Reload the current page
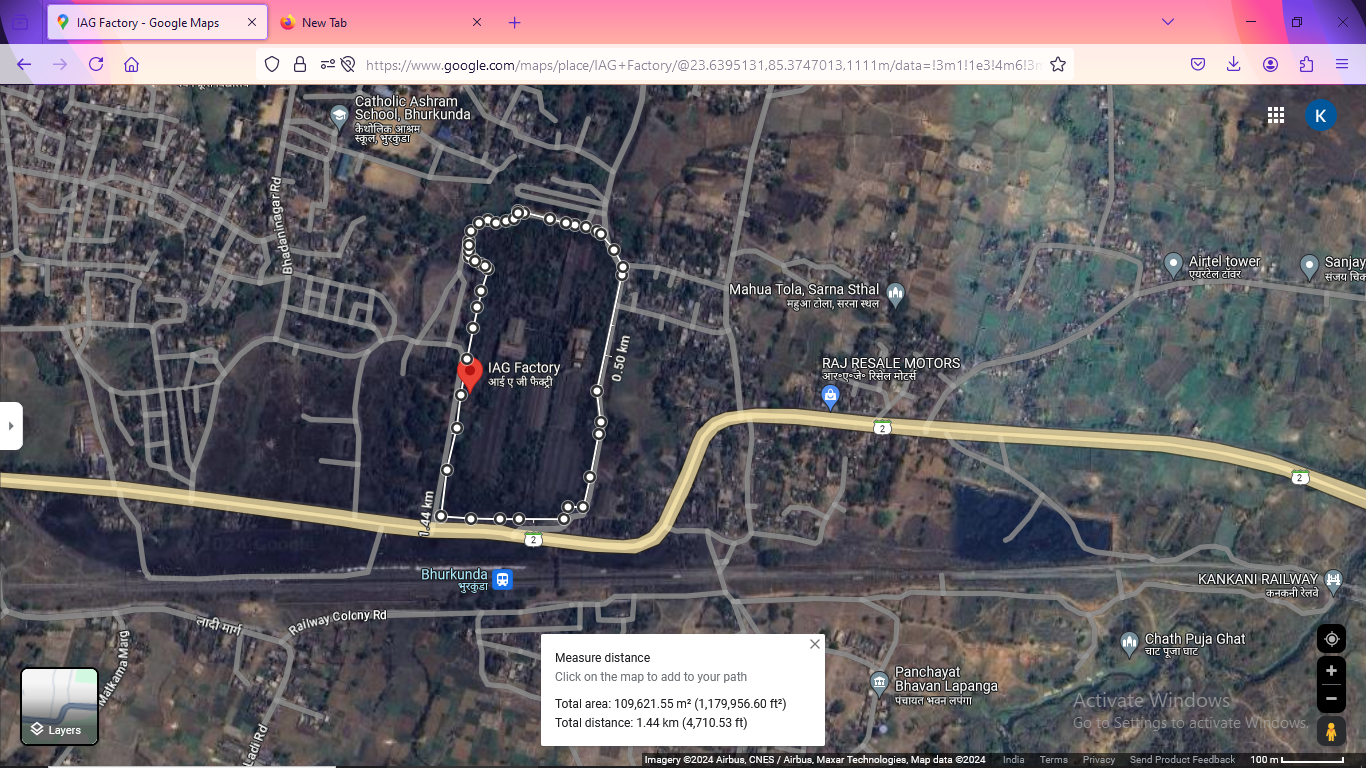 coord(96,64)
